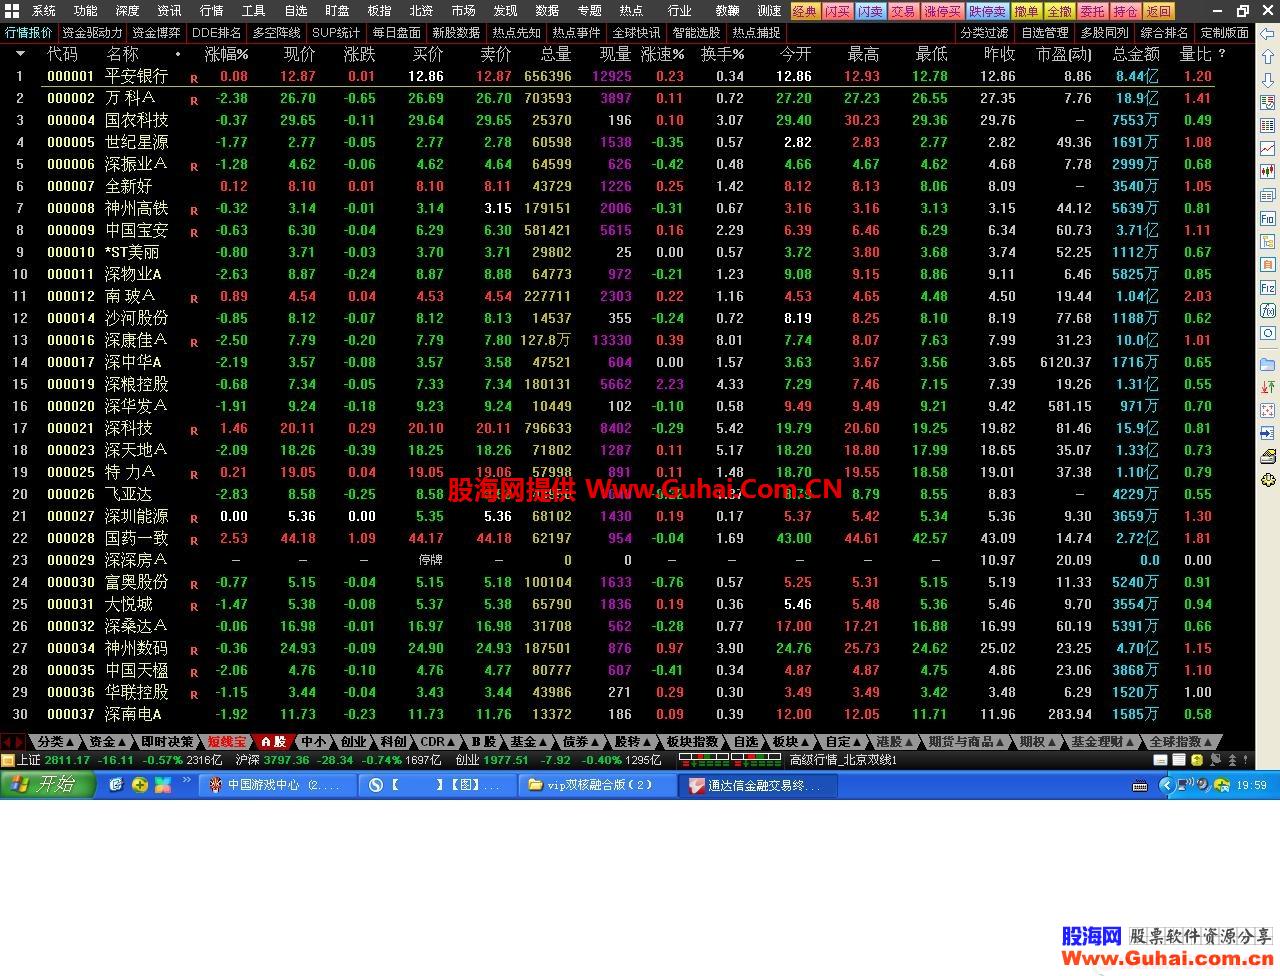The height and width of the screenshot is (976, 1280).
Task: Click the circle-in-square icon in sidebar
Action: point(1267,333)
